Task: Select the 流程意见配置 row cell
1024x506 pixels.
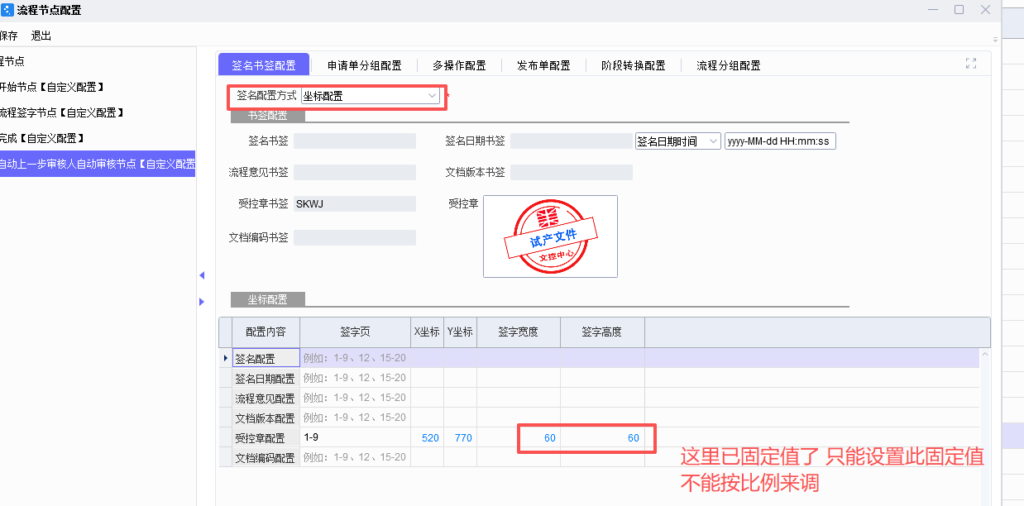Action: coord(266,398)
